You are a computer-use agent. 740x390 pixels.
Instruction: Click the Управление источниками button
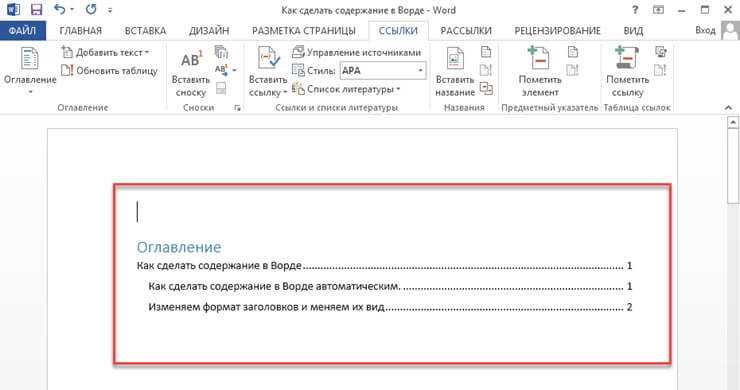point(356,52)
